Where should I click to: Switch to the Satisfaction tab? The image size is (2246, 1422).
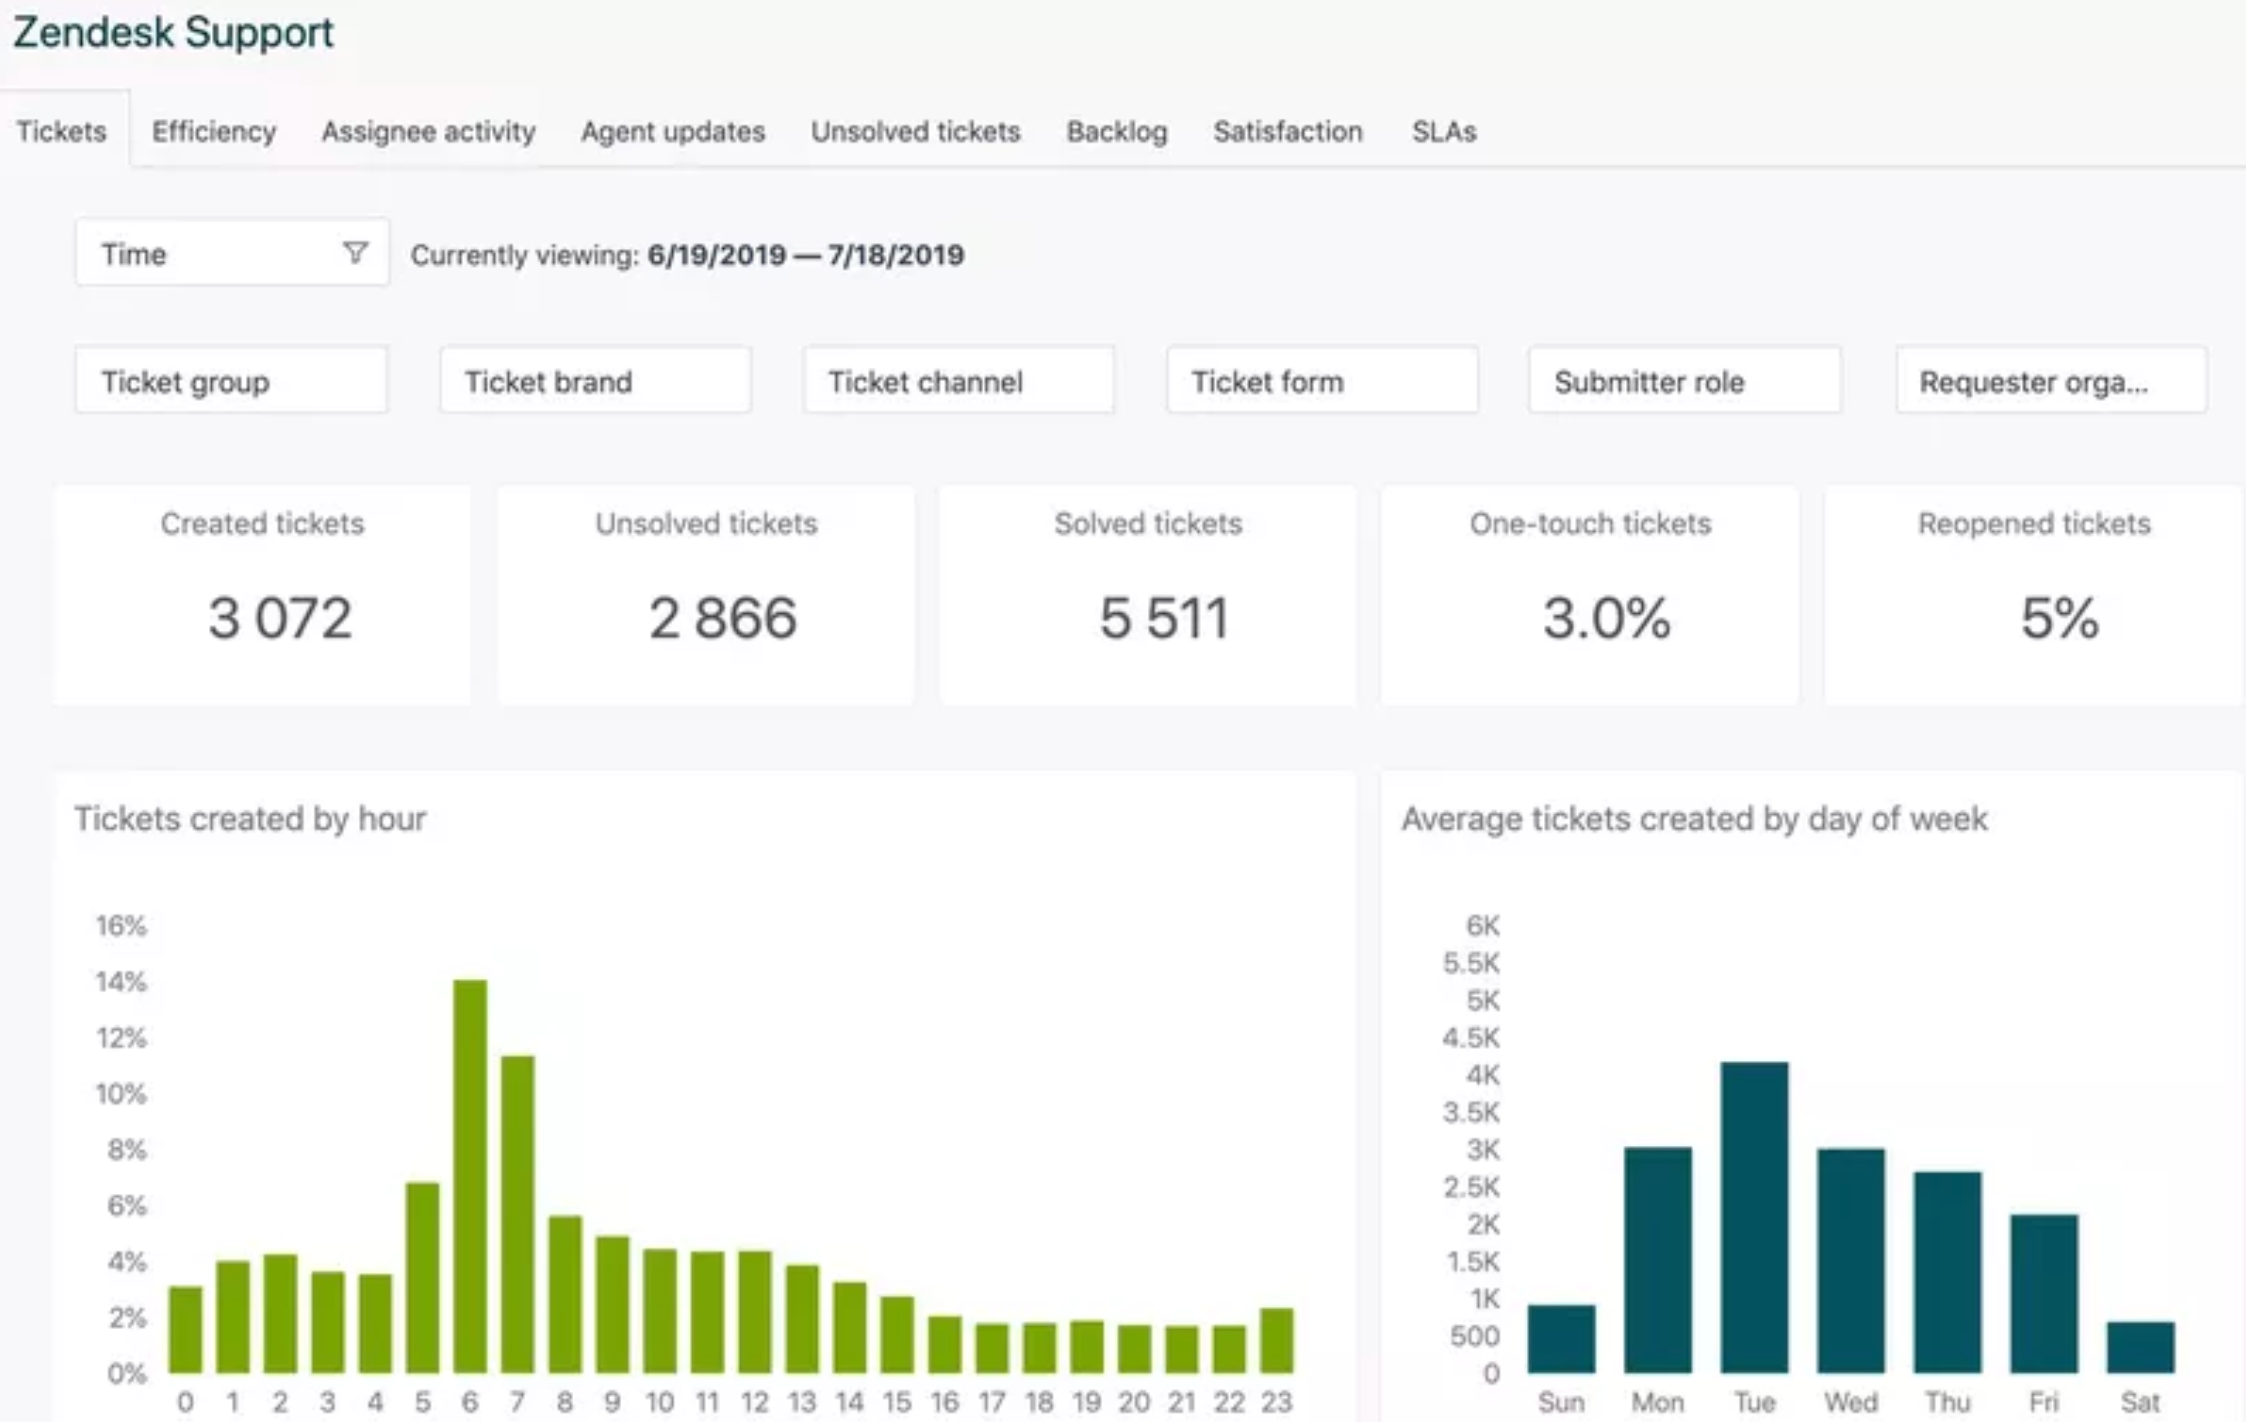(x=1288, y=132)
